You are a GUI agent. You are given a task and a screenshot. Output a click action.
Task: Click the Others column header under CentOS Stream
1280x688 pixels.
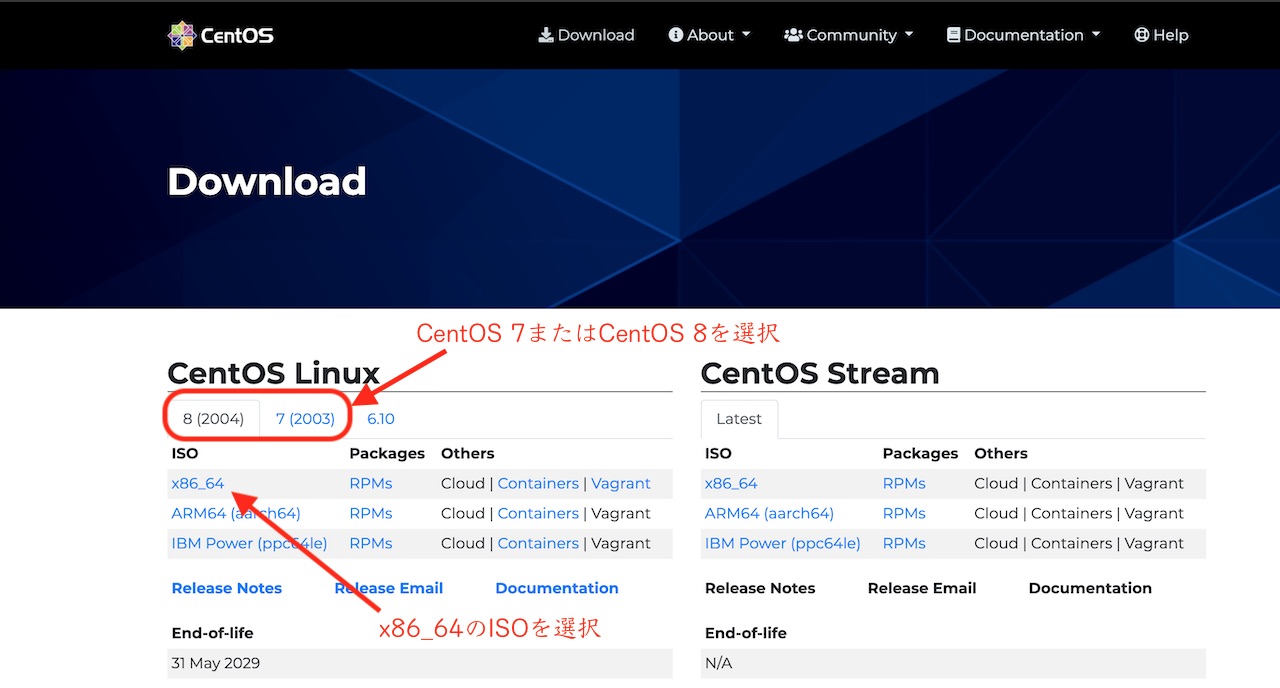click(x=1001, y=454)
